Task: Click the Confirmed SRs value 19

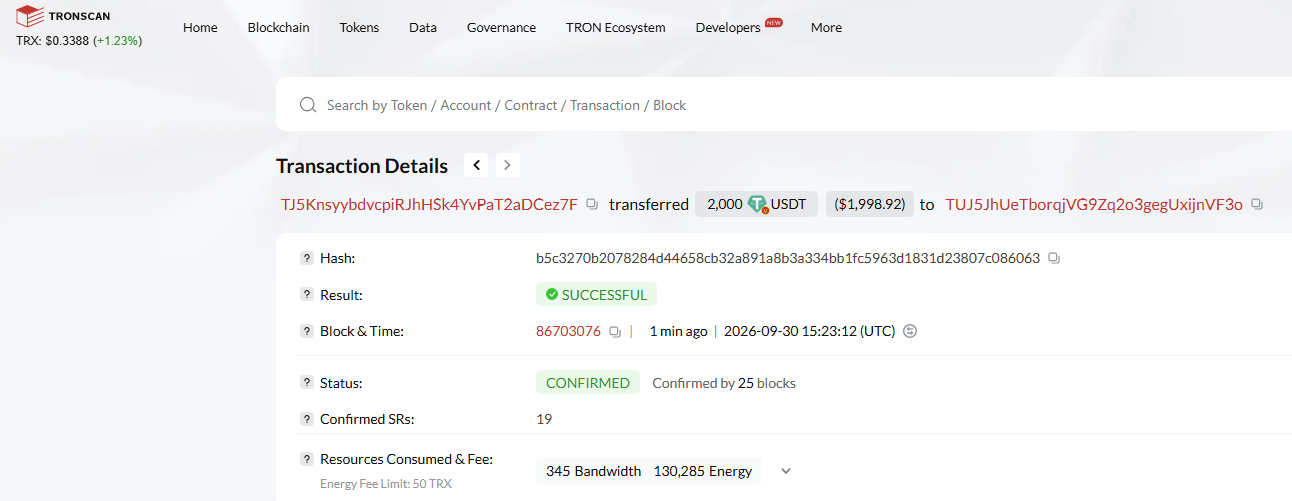Action: 544,419
